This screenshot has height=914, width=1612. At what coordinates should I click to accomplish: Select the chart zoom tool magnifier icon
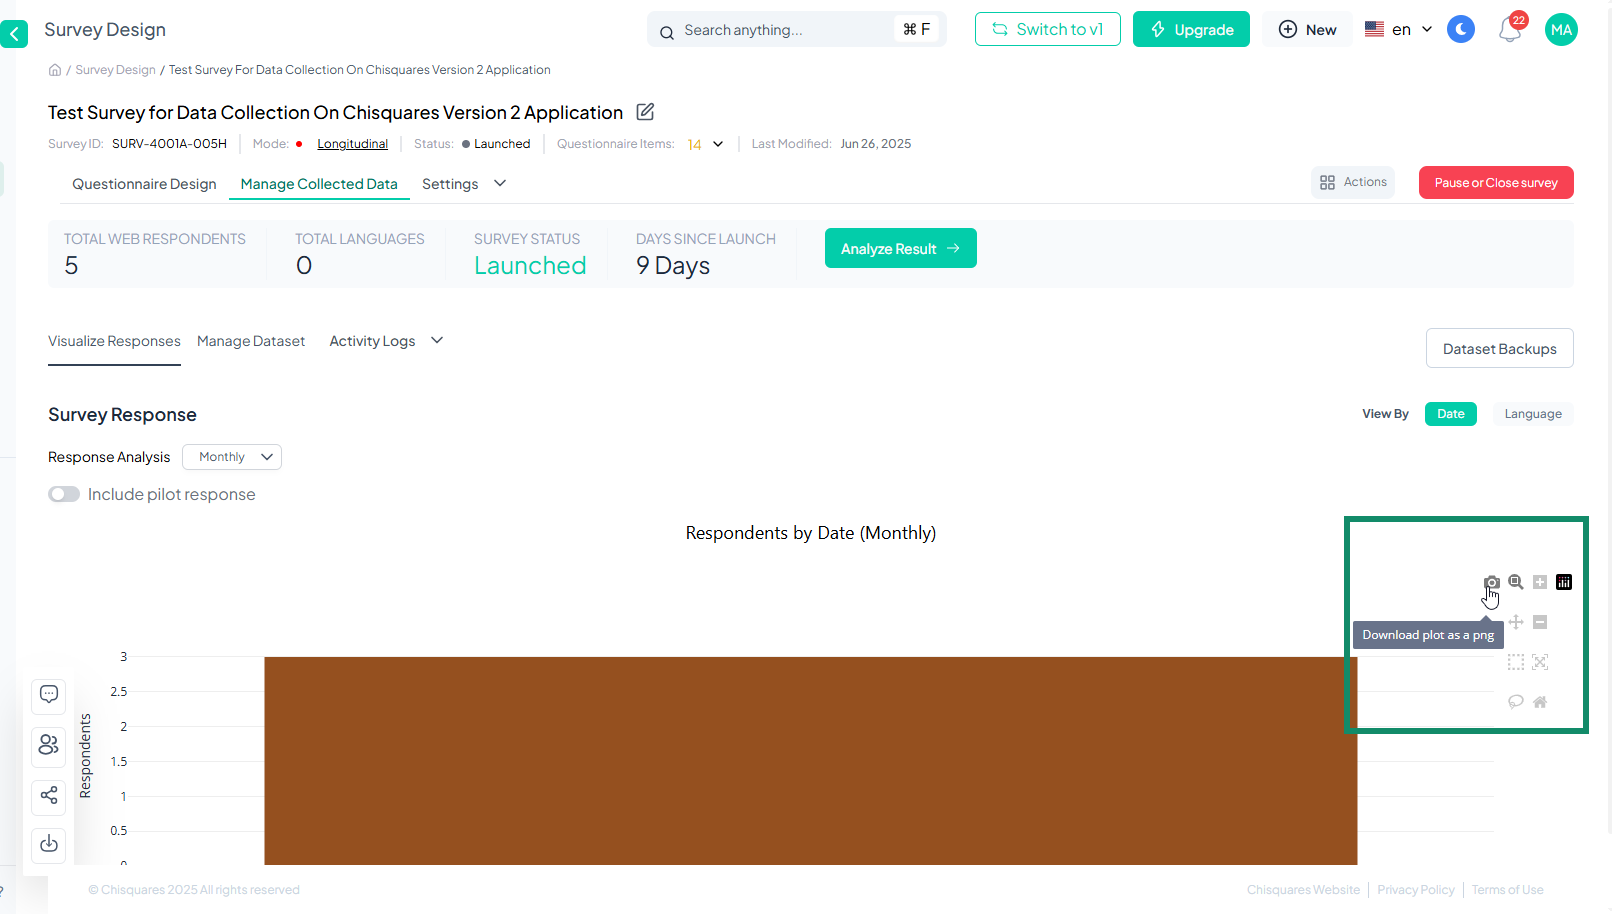tap(1516, 582)
